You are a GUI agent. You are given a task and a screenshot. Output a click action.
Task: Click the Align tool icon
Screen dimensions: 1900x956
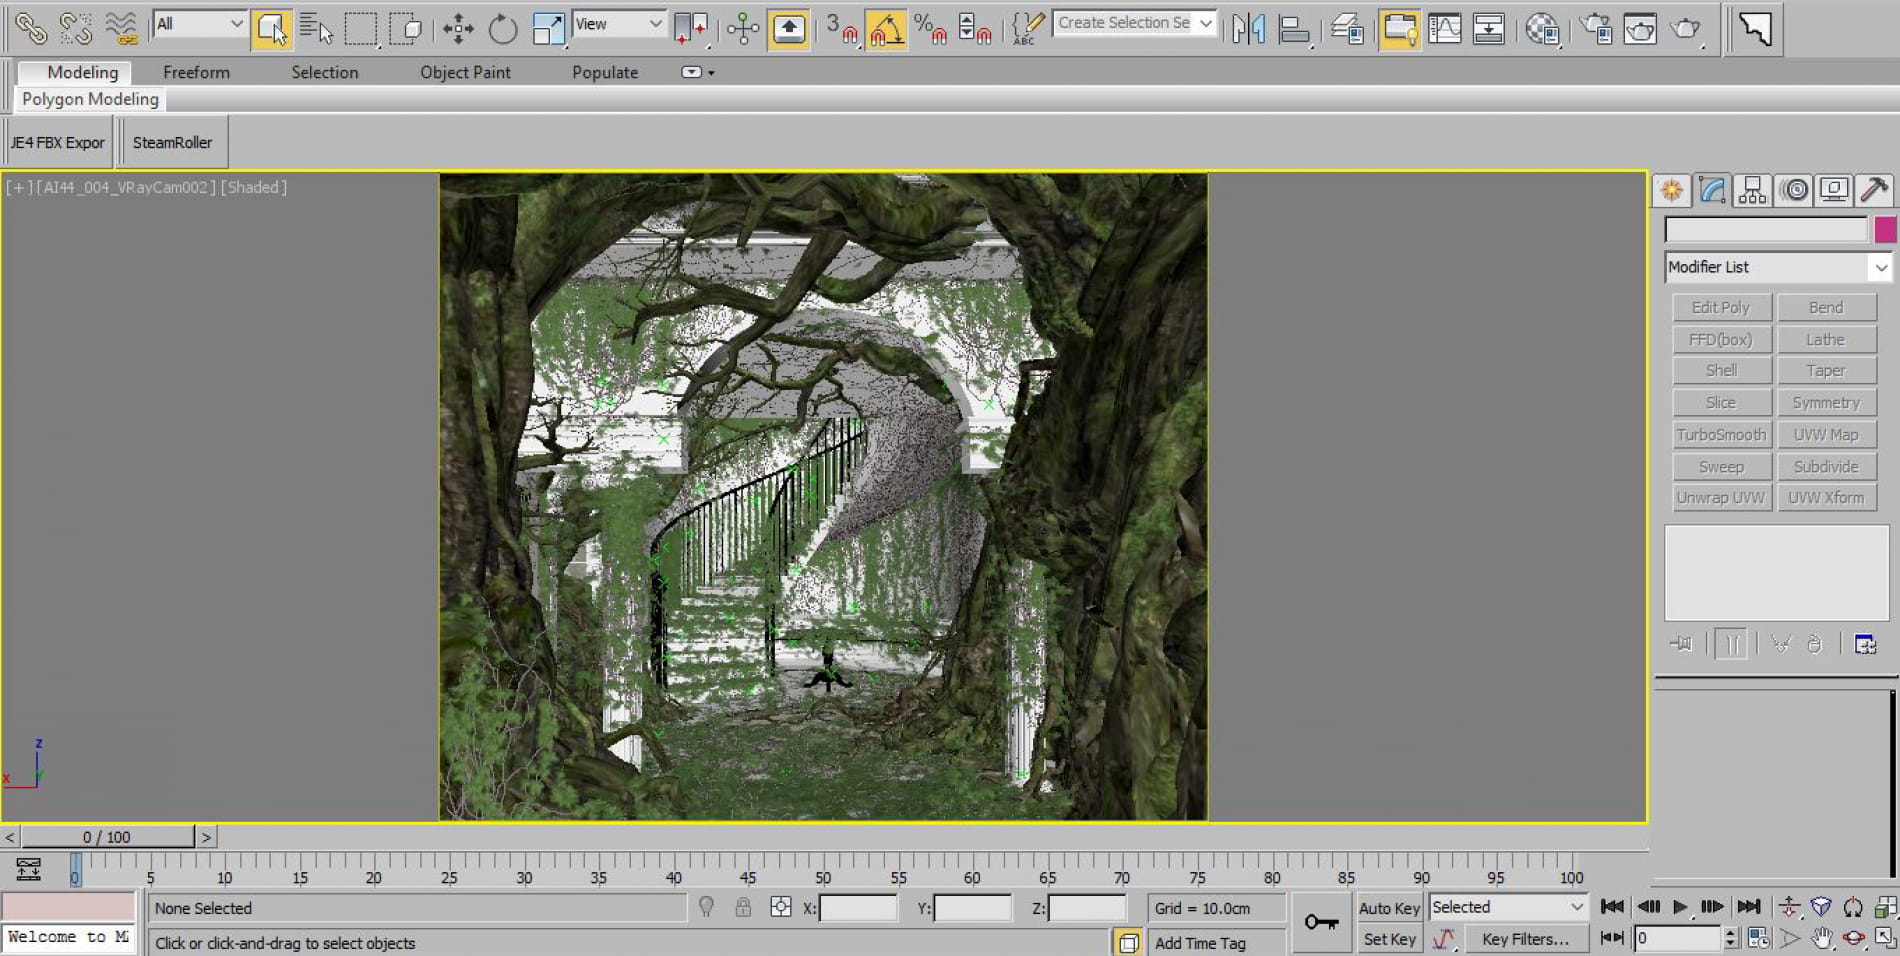pos(1294,28)
